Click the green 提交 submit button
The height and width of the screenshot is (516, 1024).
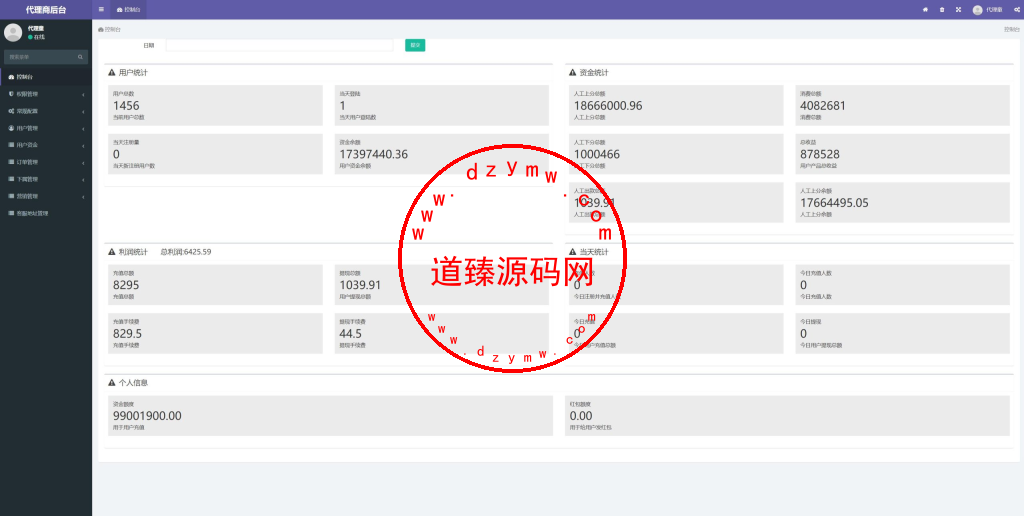[415, 45]
